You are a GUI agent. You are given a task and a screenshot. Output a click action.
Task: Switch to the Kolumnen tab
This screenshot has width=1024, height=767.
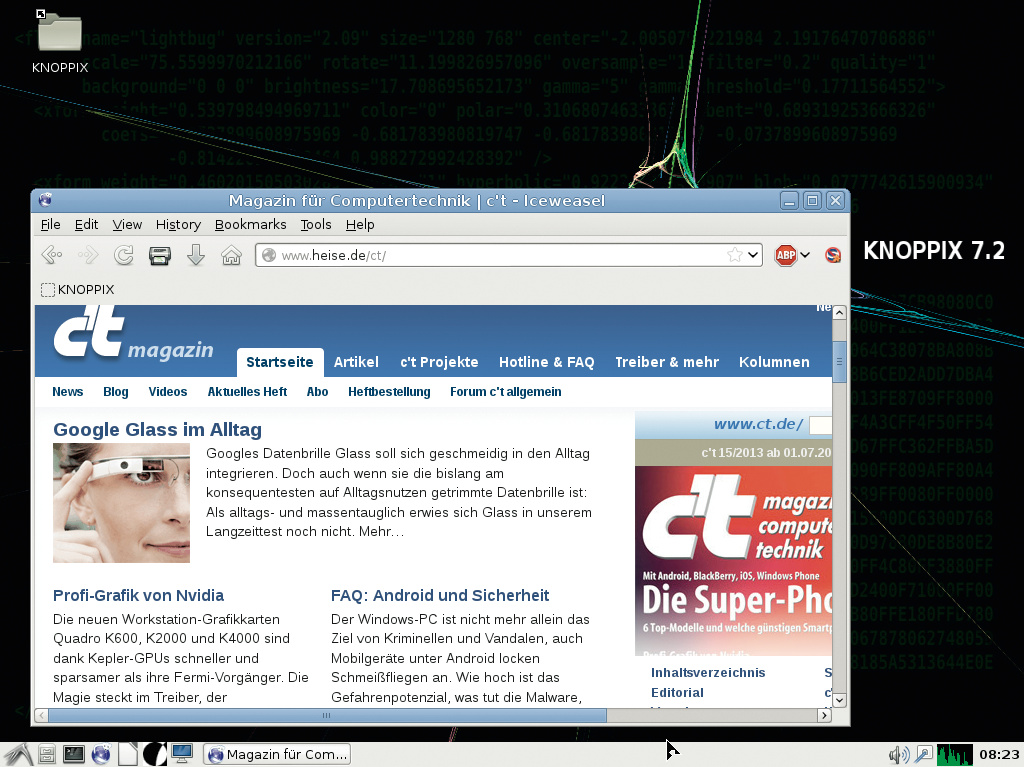click(774, 362)
